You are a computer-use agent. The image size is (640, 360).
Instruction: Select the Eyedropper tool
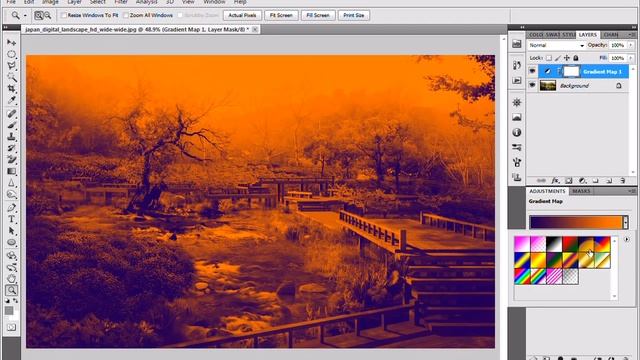[x=11, y=100]
